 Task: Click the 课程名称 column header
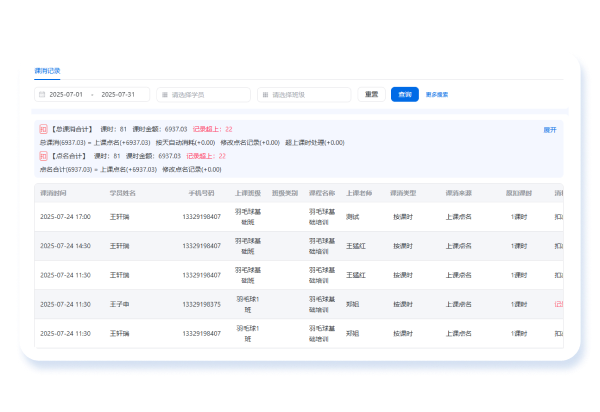click(322, 193)
